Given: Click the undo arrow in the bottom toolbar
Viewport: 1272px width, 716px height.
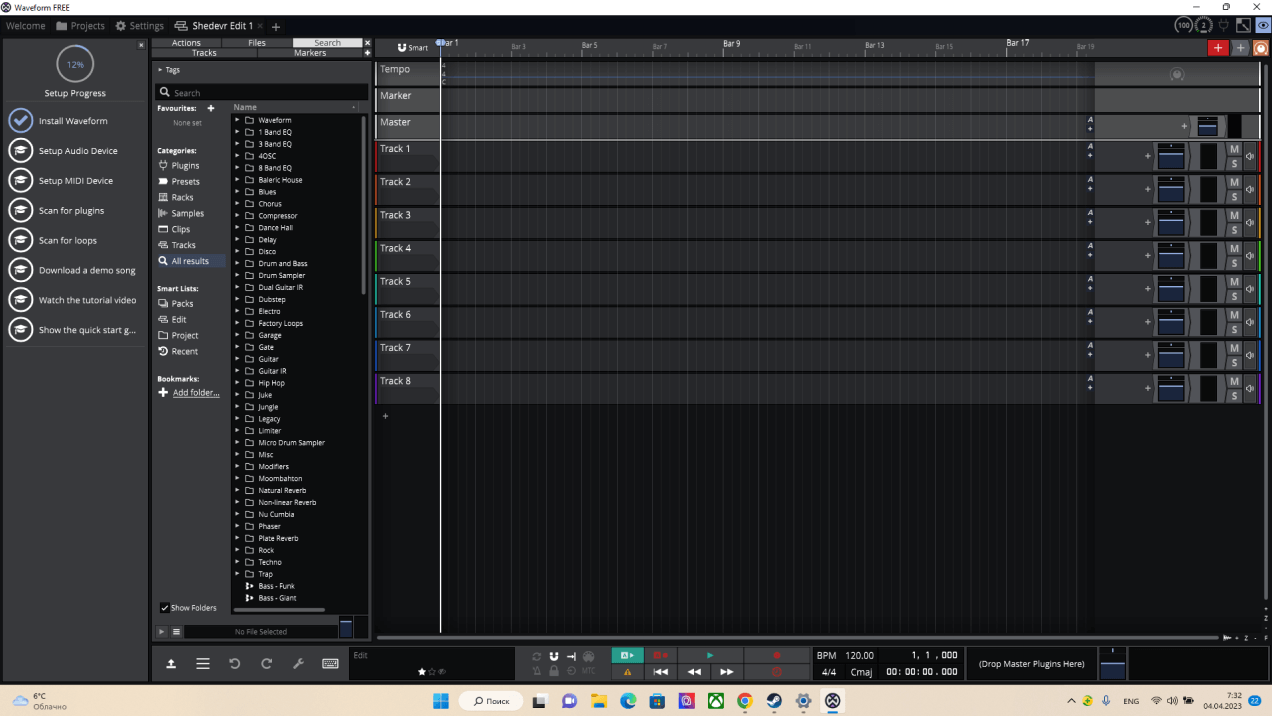Looking at the screenshot, I should 235,664.
